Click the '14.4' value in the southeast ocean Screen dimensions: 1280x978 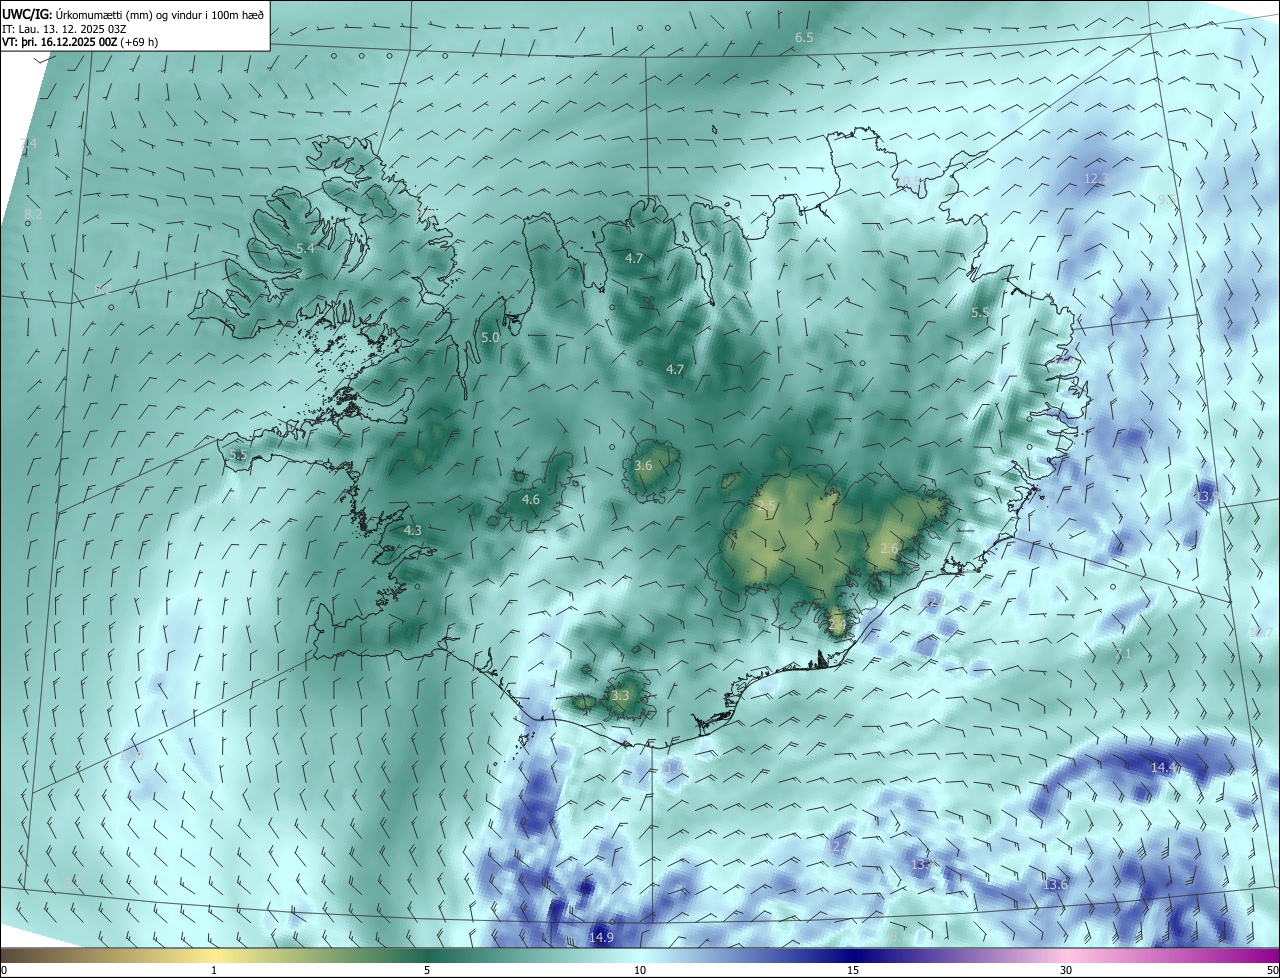(1164, 767)
